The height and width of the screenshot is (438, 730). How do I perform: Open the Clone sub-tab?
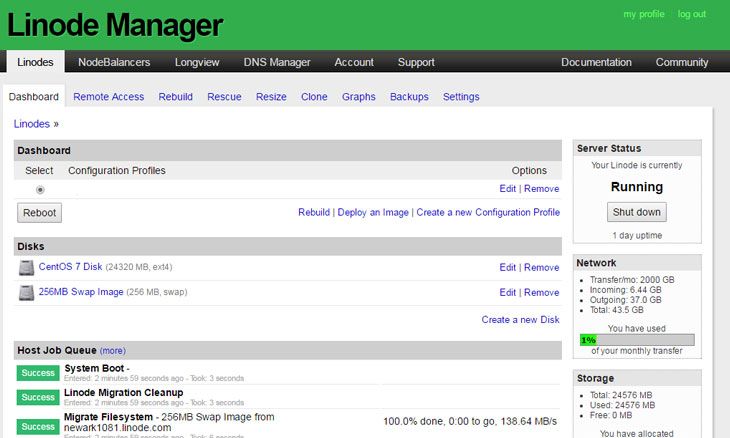click(314, 96)
